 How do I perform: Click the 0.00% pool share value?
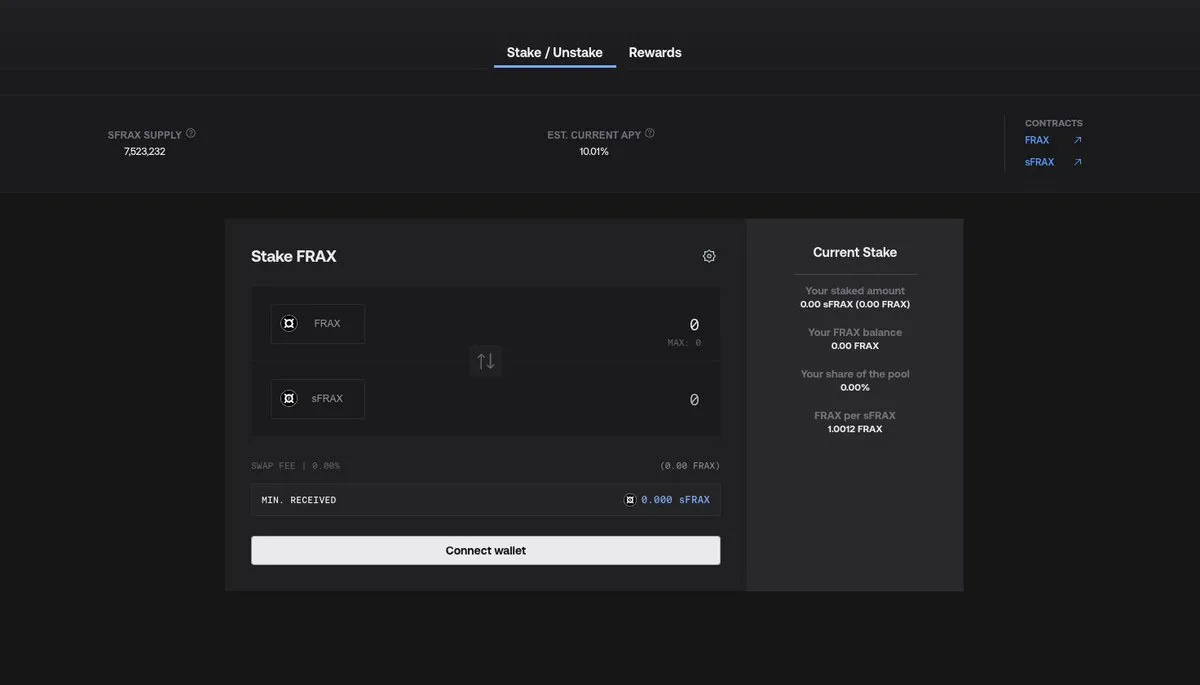pyautogui.click(x=855, y=387)
